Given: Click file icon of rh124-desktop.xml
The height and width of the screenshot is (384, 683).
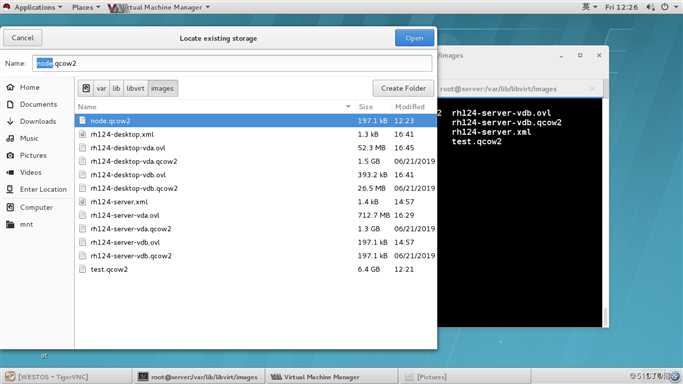Looking at the screenshot, I should (83, 135).
